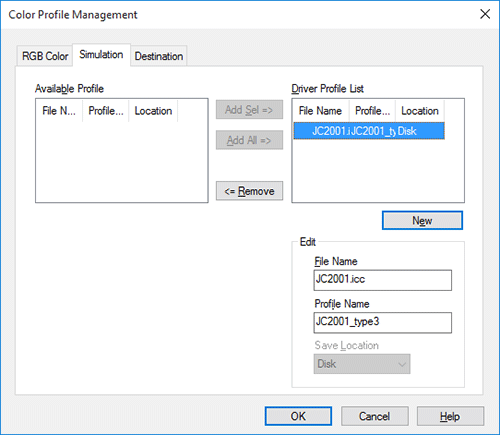Select the Simulation tab
Image resolution: width=500 pixels, height=435 pixels.
pos(101,55)
